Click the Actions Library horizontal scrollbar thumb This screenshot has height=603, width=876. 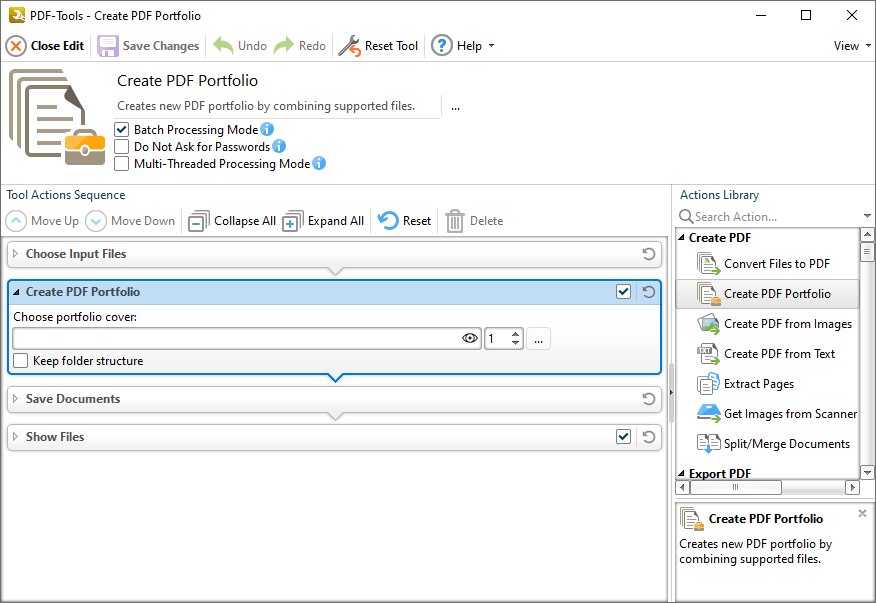(x=736, y=487)
